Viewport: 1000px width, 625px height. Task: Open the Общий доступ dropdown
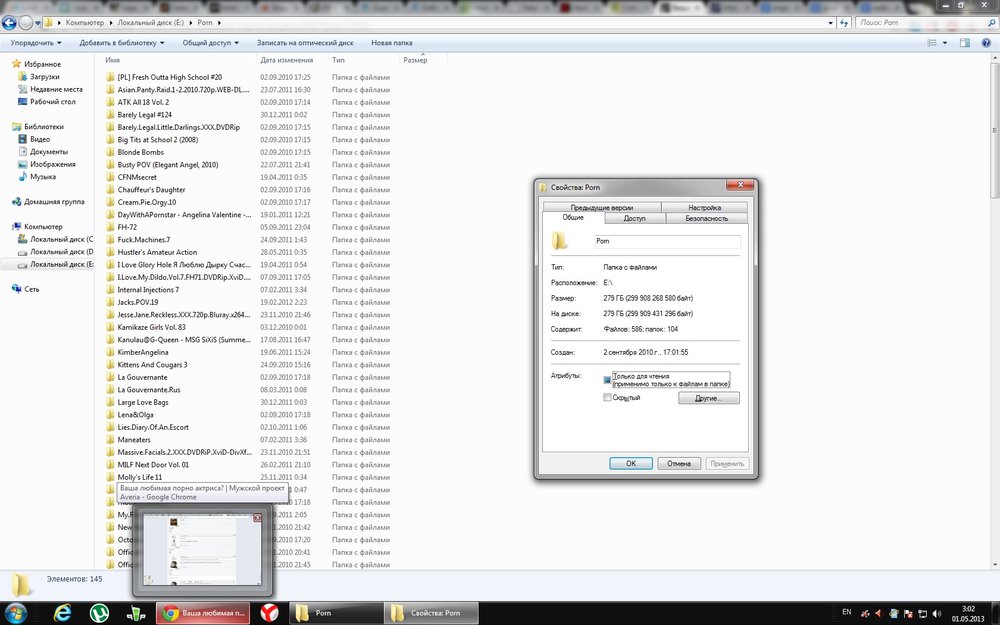pos(211,43)
